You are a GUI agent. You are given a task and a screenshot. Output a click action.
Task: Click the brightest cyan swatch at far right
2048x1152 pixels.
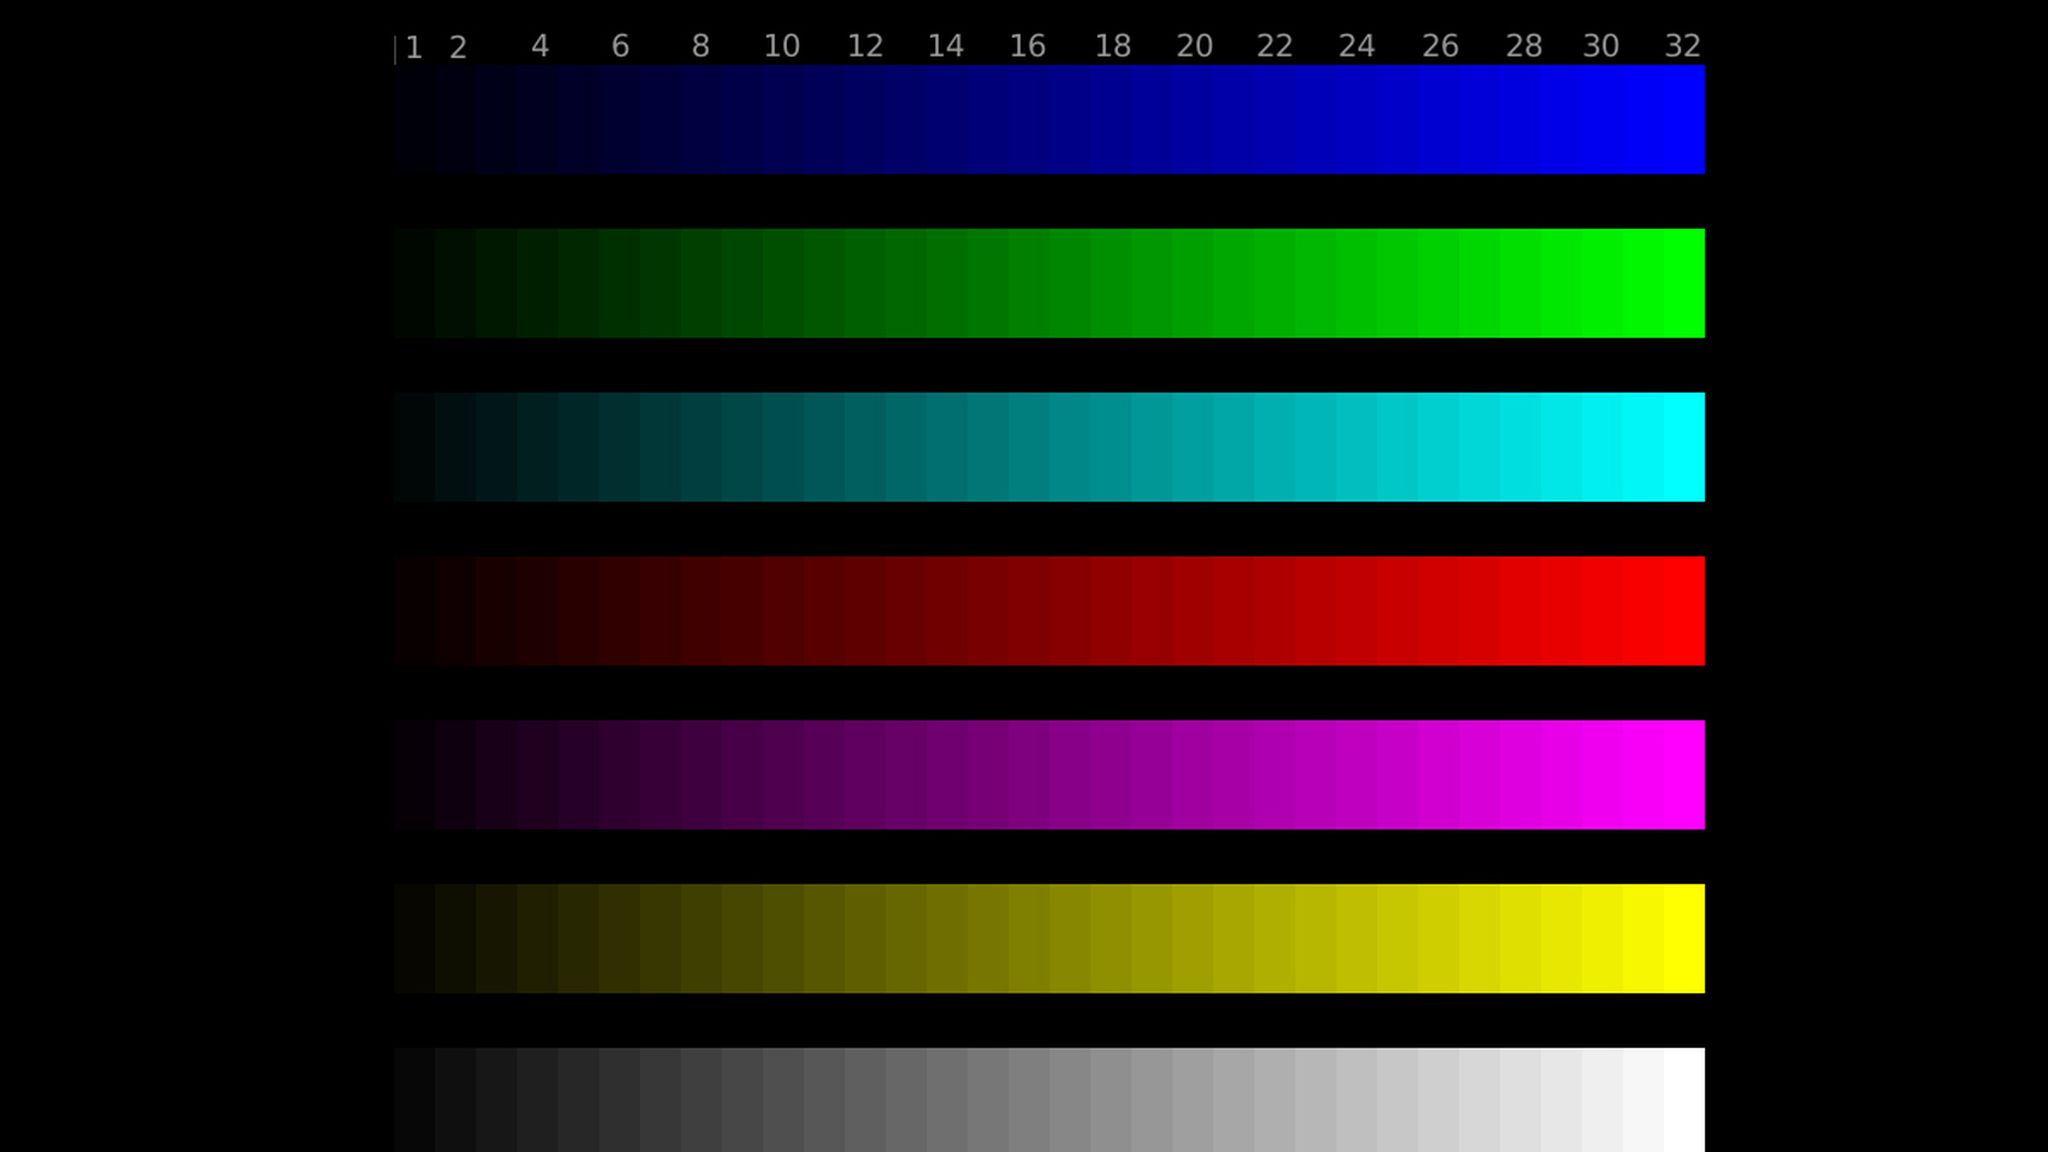tap(1684, 447)
